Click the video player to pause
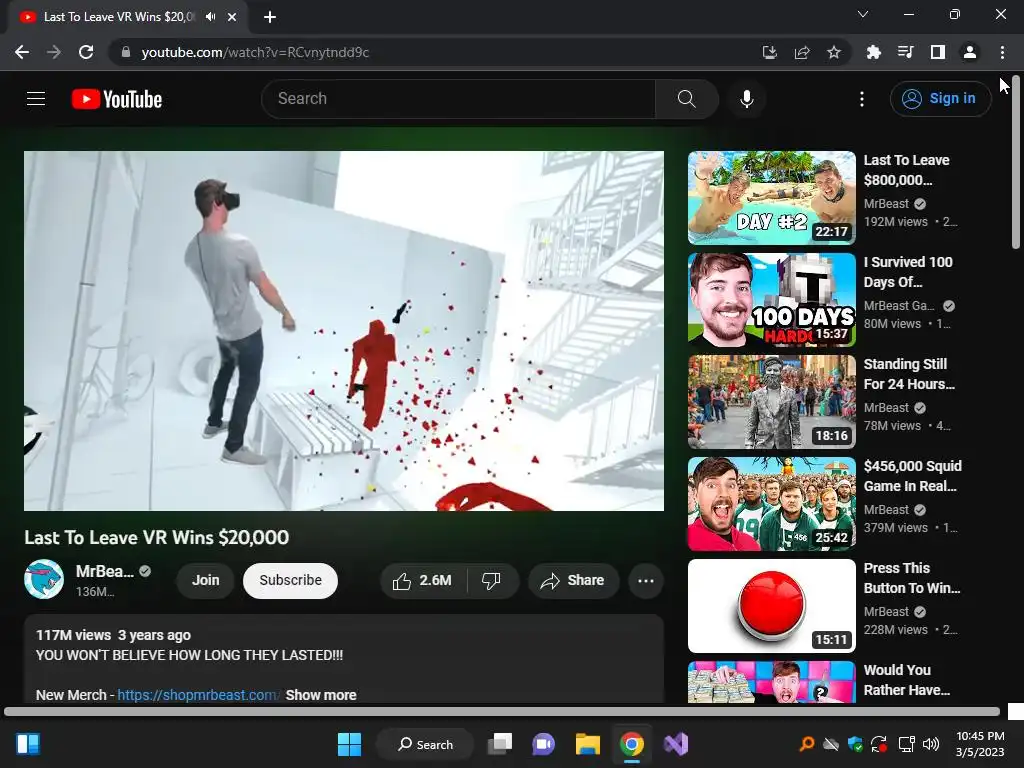This screenshot has width=1024, height=768. [344, 330]
